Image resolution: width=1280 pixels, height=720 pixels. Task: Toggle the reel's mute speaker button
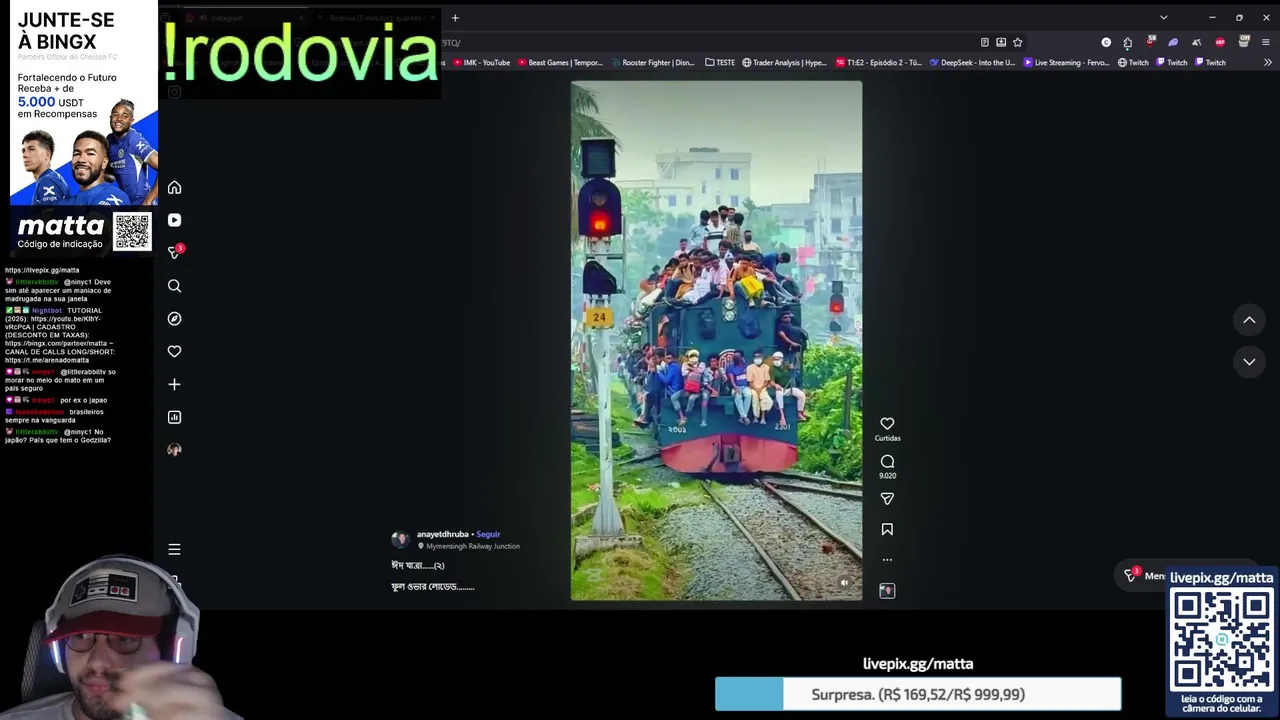coord(844,583)
